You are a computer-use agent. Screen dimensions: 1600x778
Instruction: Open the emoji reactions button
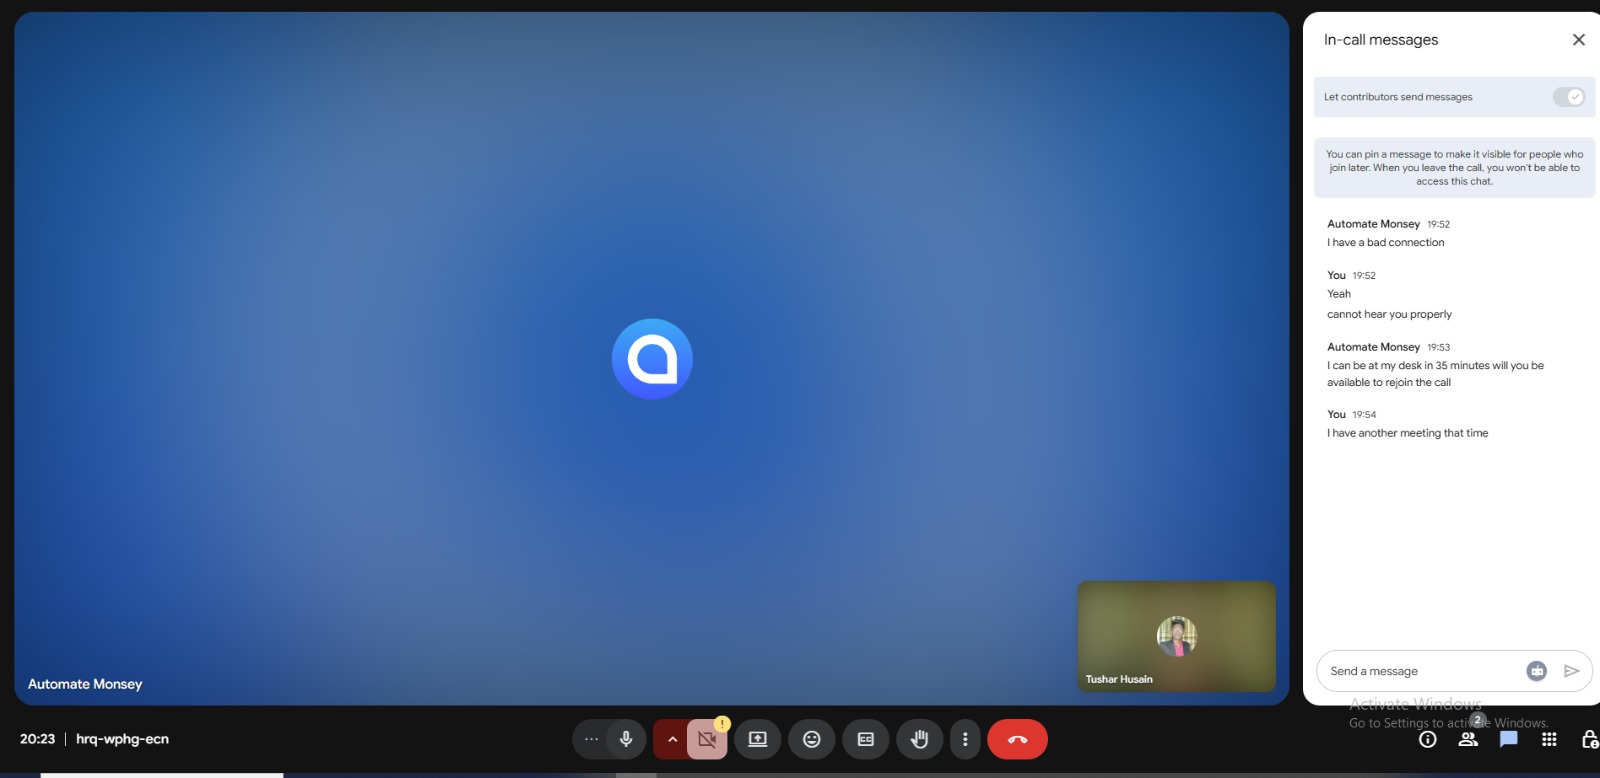pyautogui.click(x=812, y=739)
